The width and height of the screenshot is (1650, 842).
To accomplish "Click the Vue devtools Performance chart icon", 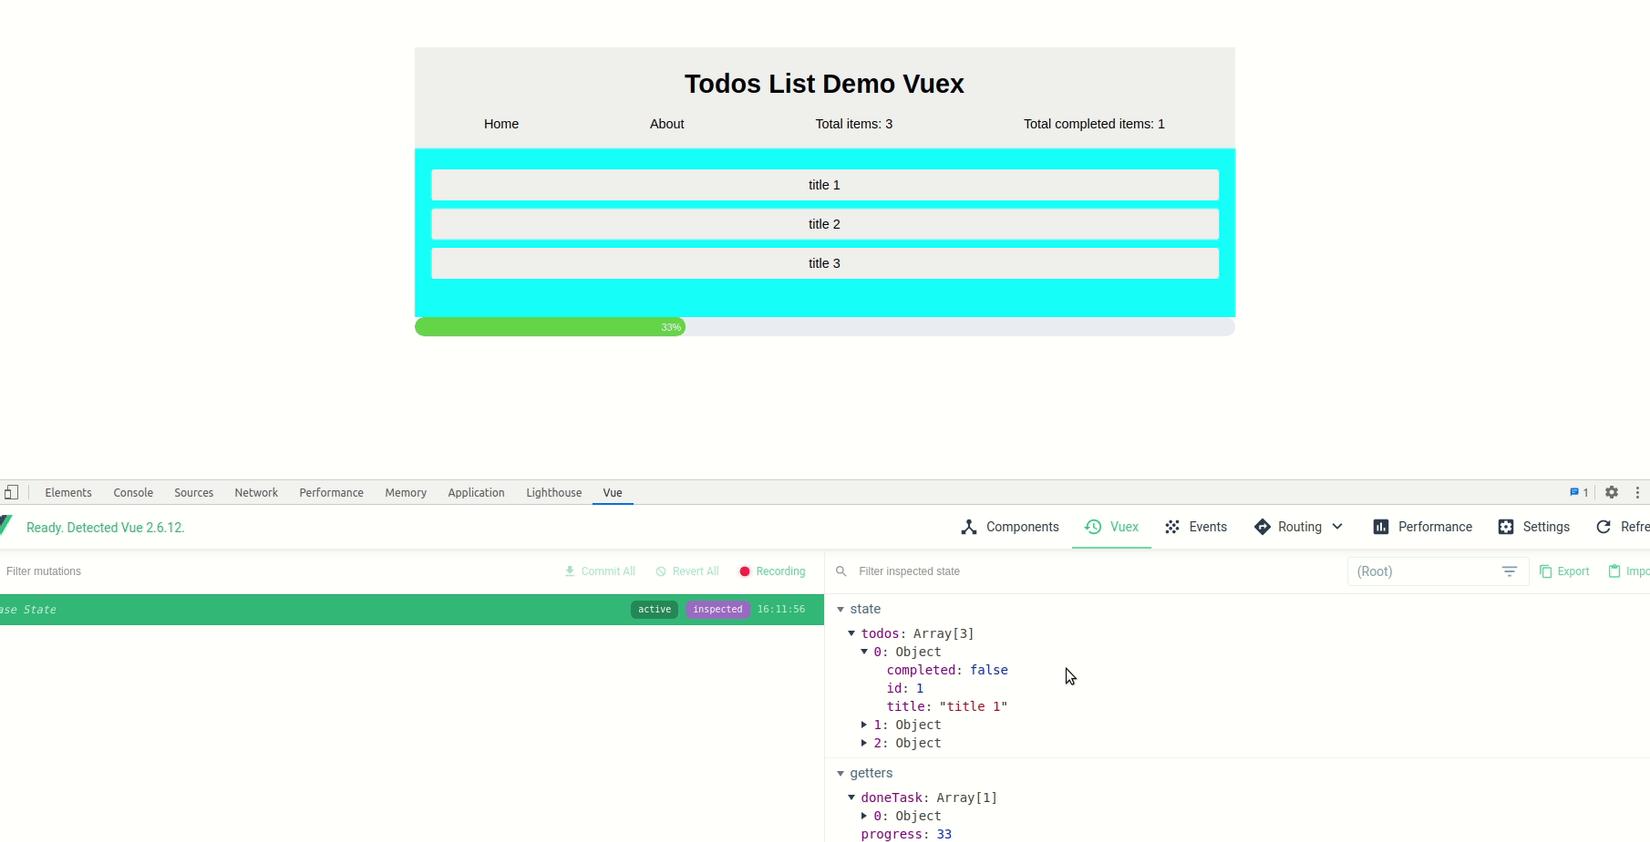I will (1380, 527).
